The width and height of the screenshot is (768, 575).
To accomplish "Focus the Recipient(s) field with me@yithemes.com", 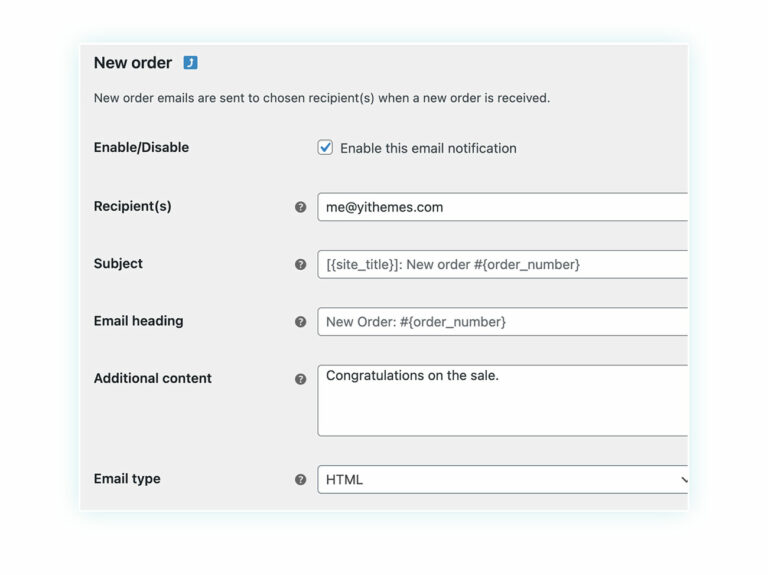I will [500, 207].
